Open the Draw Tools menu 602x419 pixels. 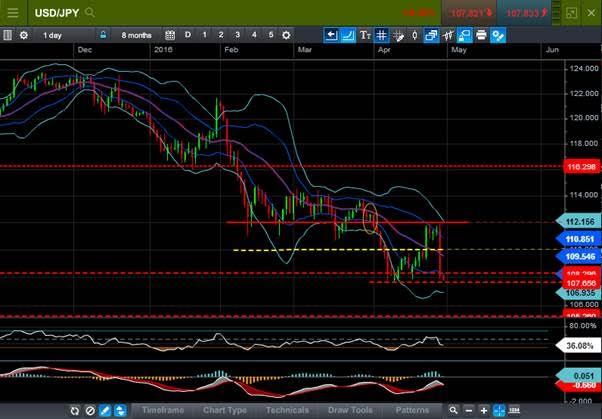point(350,410)
